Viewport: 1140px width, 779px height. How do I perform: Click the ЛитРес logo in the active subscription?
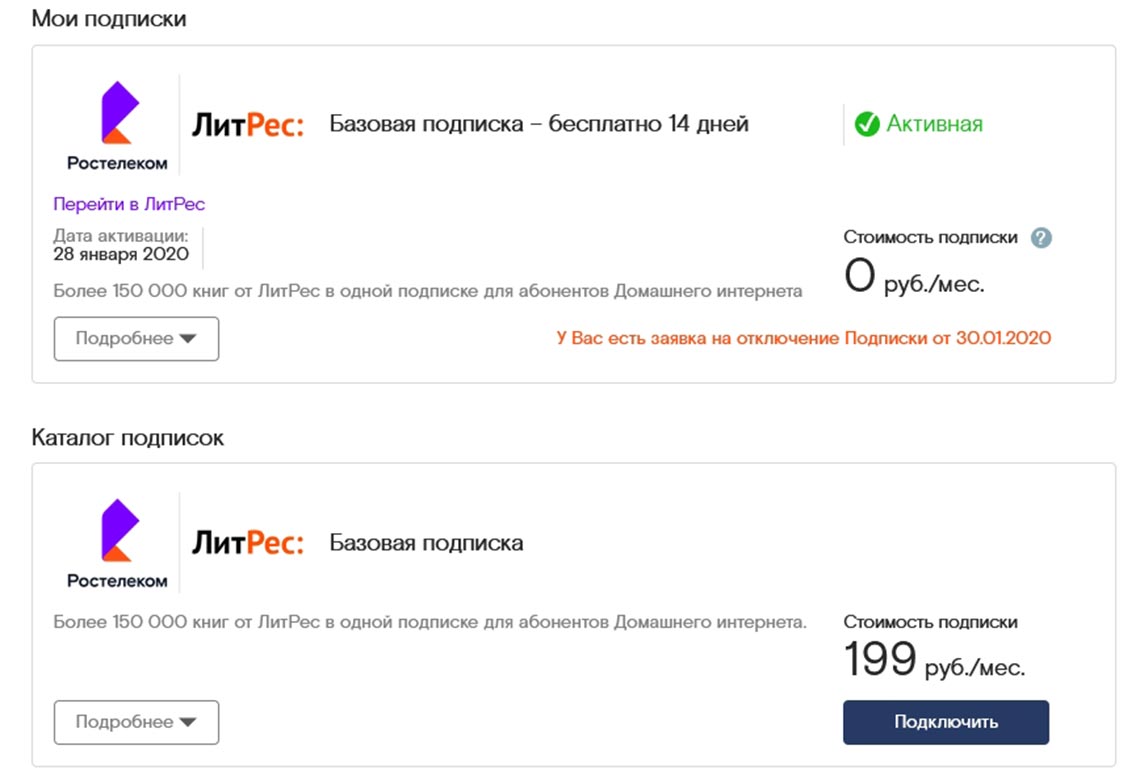(247, 125)
